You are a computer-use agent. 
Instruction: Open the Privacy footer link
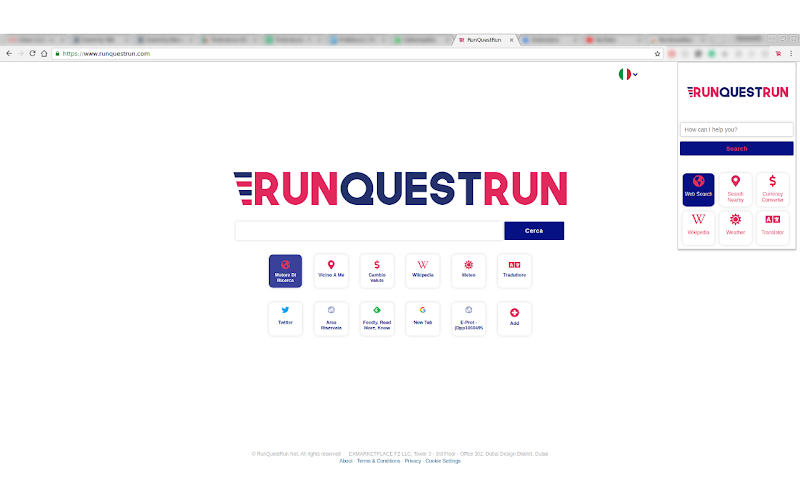[x=413, y=461]
